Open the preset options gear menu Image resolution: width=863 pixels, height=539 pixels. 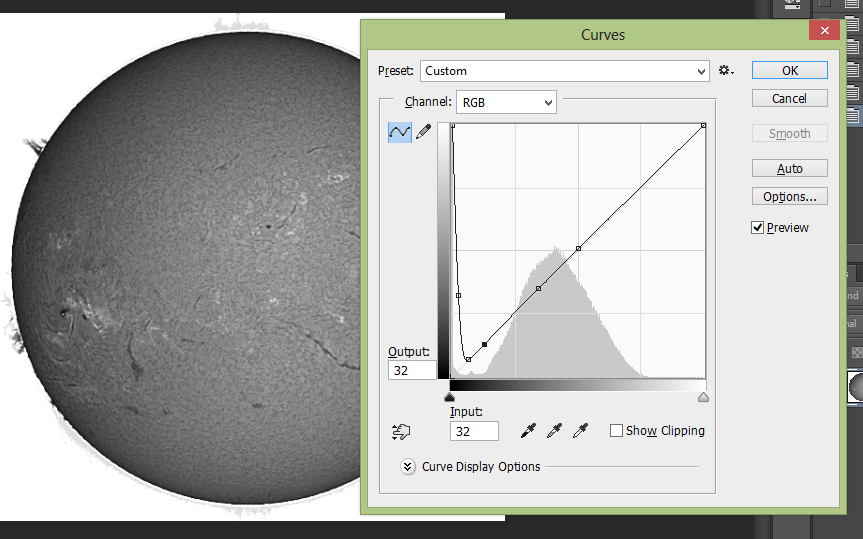(x=726, y=71)
